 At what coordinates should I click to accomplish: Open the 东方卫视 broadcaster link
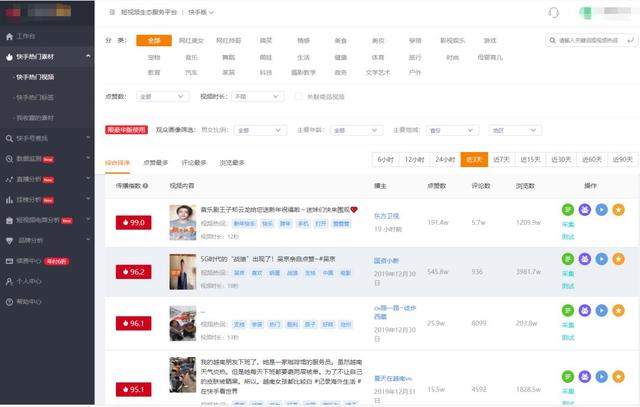click(x=387, y=215)
